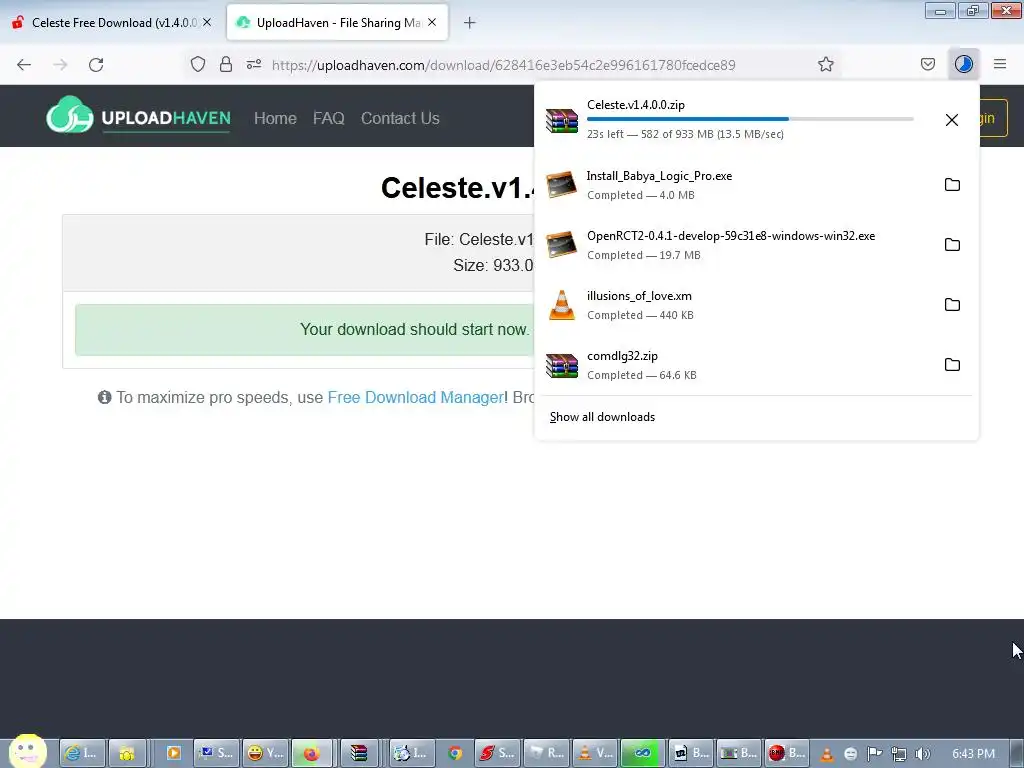
Task: Click the network tray icon
Action: click(899, 754)
